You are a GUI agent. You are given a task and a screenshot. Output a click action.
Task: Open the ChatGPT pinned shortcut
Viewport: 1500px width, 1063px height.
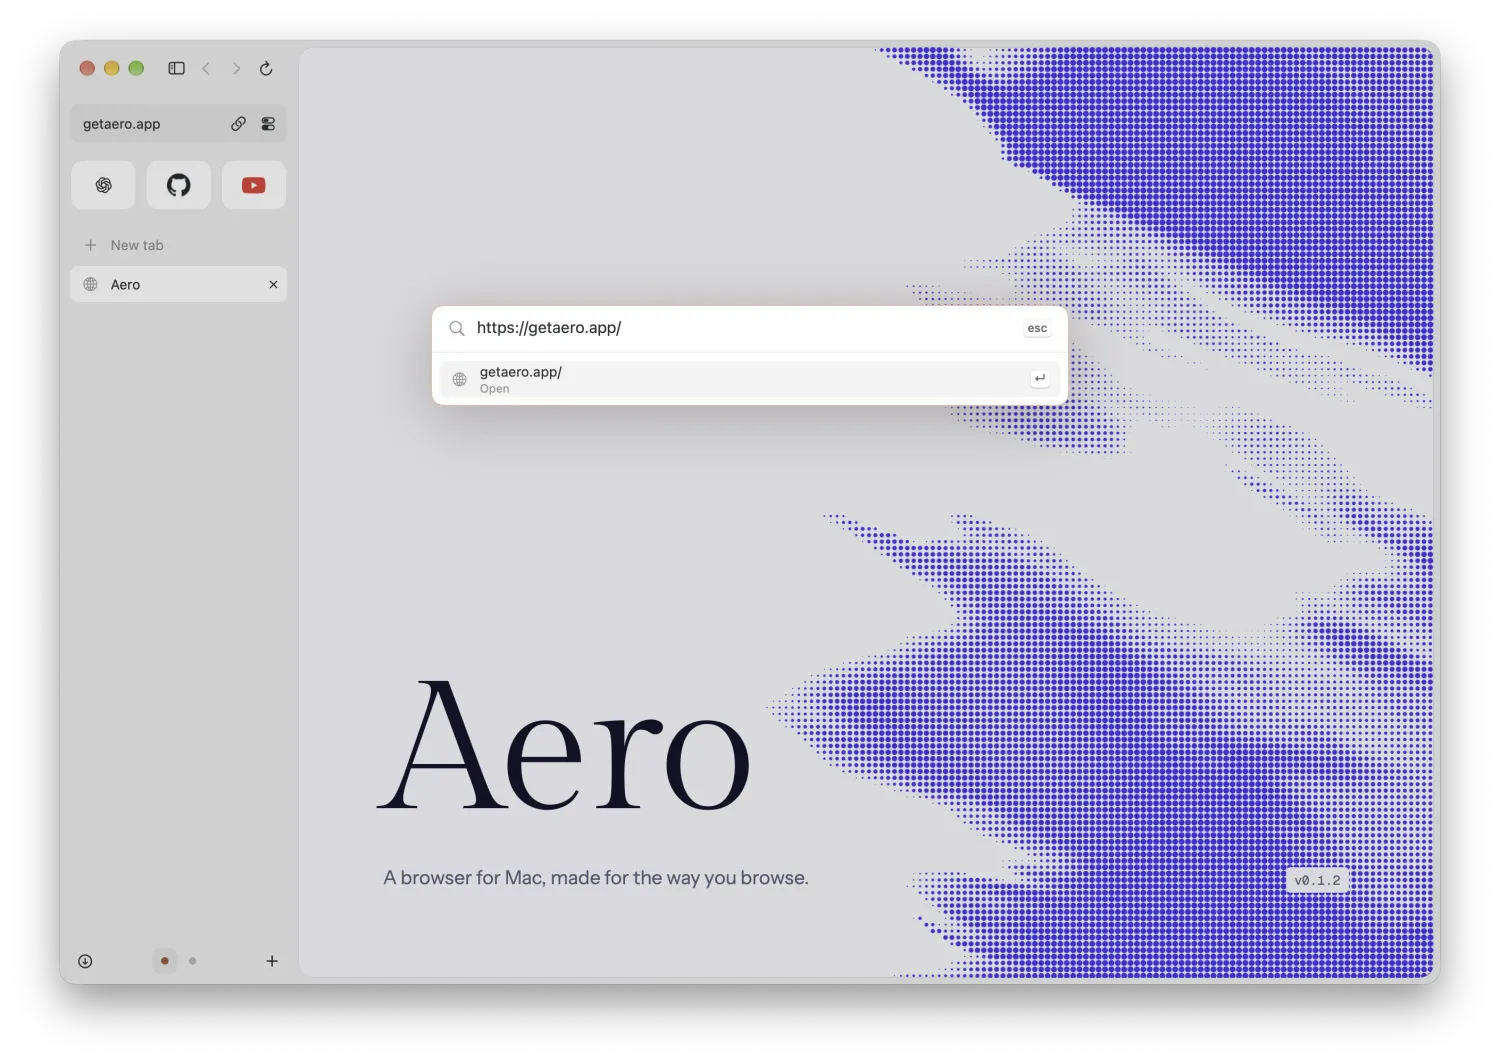[103, 185]
